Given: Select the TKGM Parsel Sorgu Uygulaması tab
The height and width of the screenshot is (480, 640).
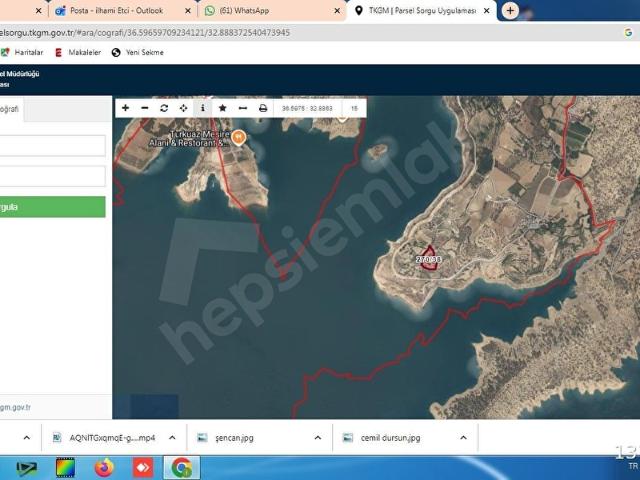Looking at the screenshot, I should coord(422,11).
